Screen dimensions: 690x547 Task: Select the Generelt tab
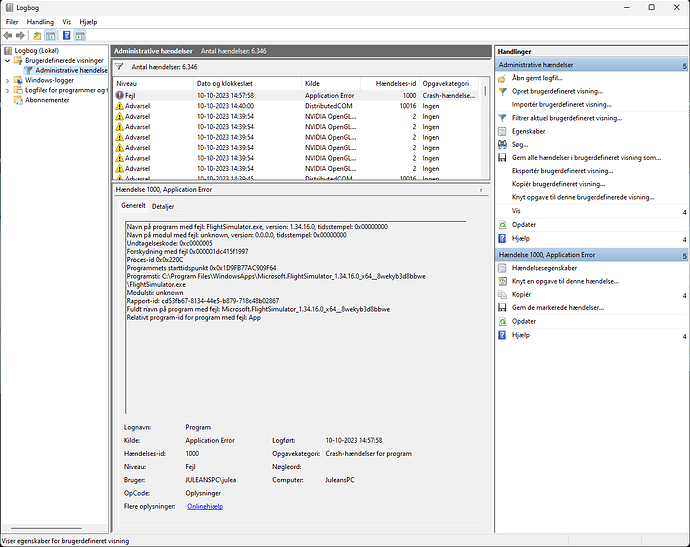pos(133,206)
